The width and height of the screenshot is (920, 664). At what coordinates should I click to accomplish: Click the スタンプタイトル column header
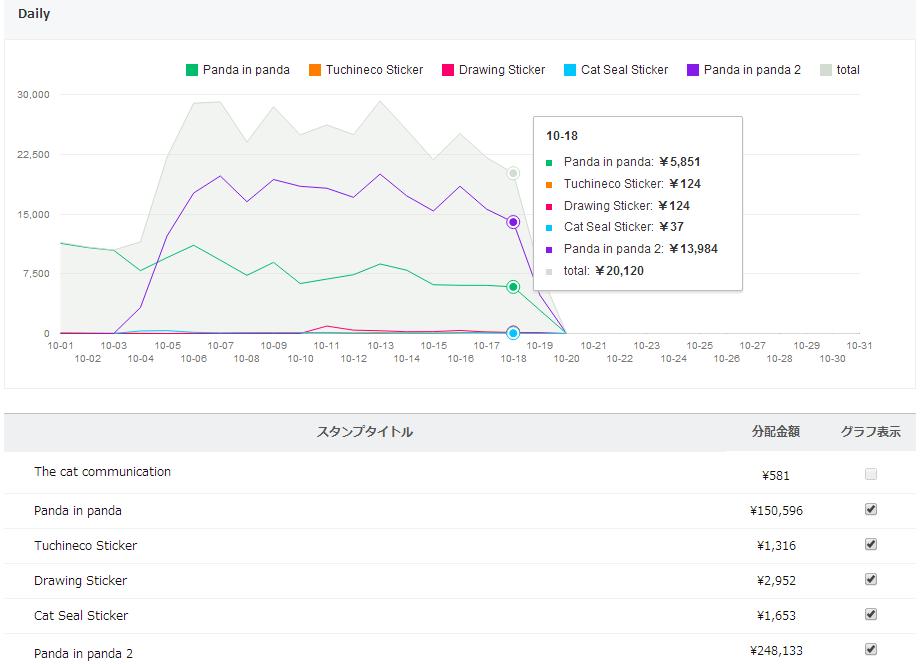point(365,432)
